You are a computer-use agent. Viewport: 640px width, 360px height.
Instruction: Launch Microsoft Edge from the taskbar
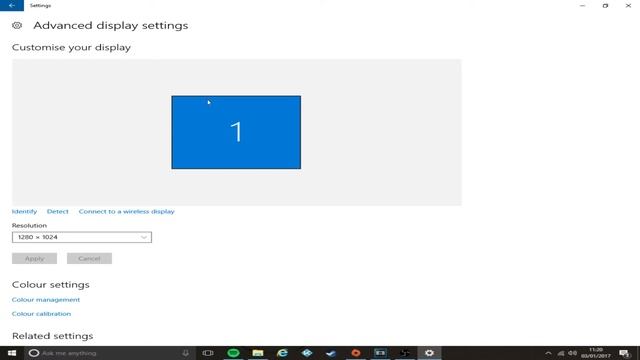tap(282, 353)
